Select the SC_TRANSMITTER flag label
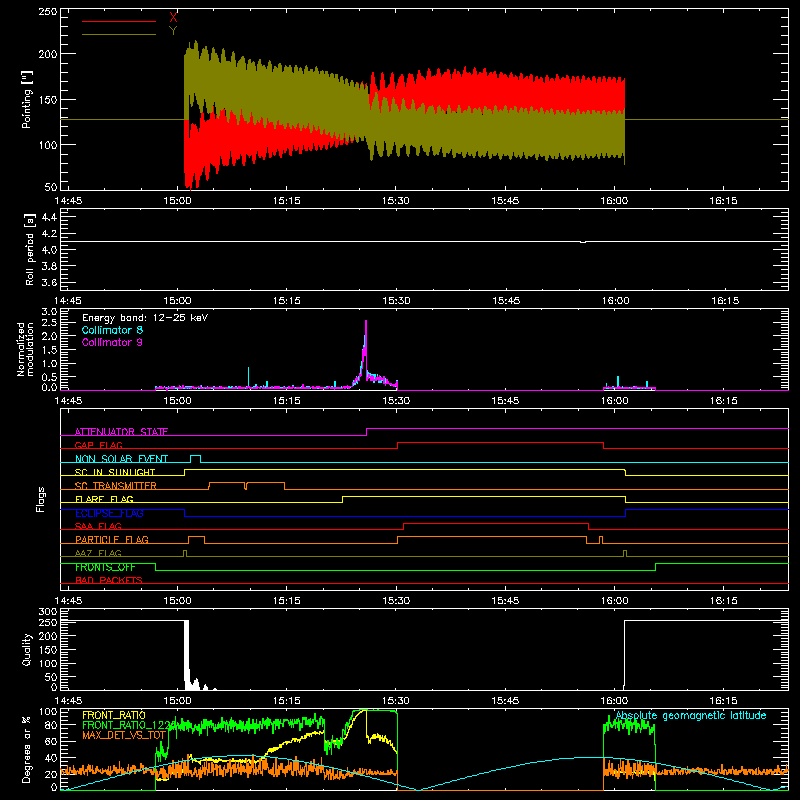The image size is (800, 800). [115, 486]
